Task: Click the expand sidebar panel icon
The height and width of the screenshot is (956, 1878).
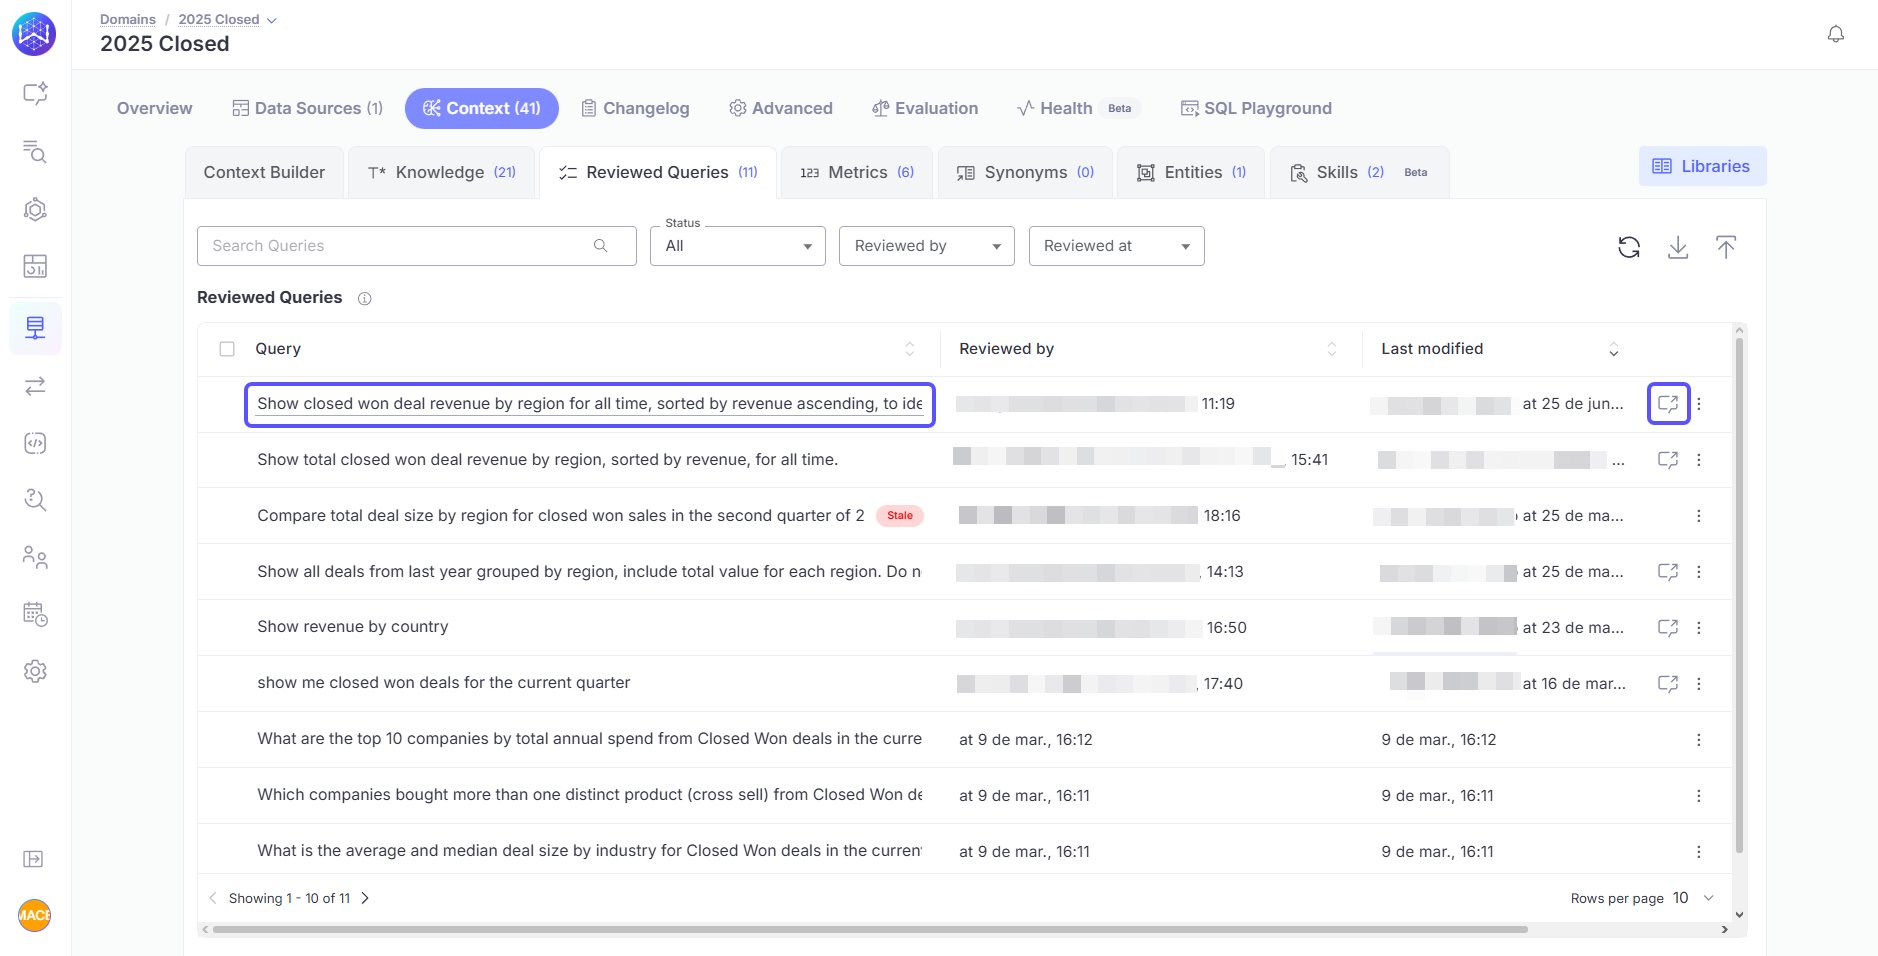Action: (34, 859)
